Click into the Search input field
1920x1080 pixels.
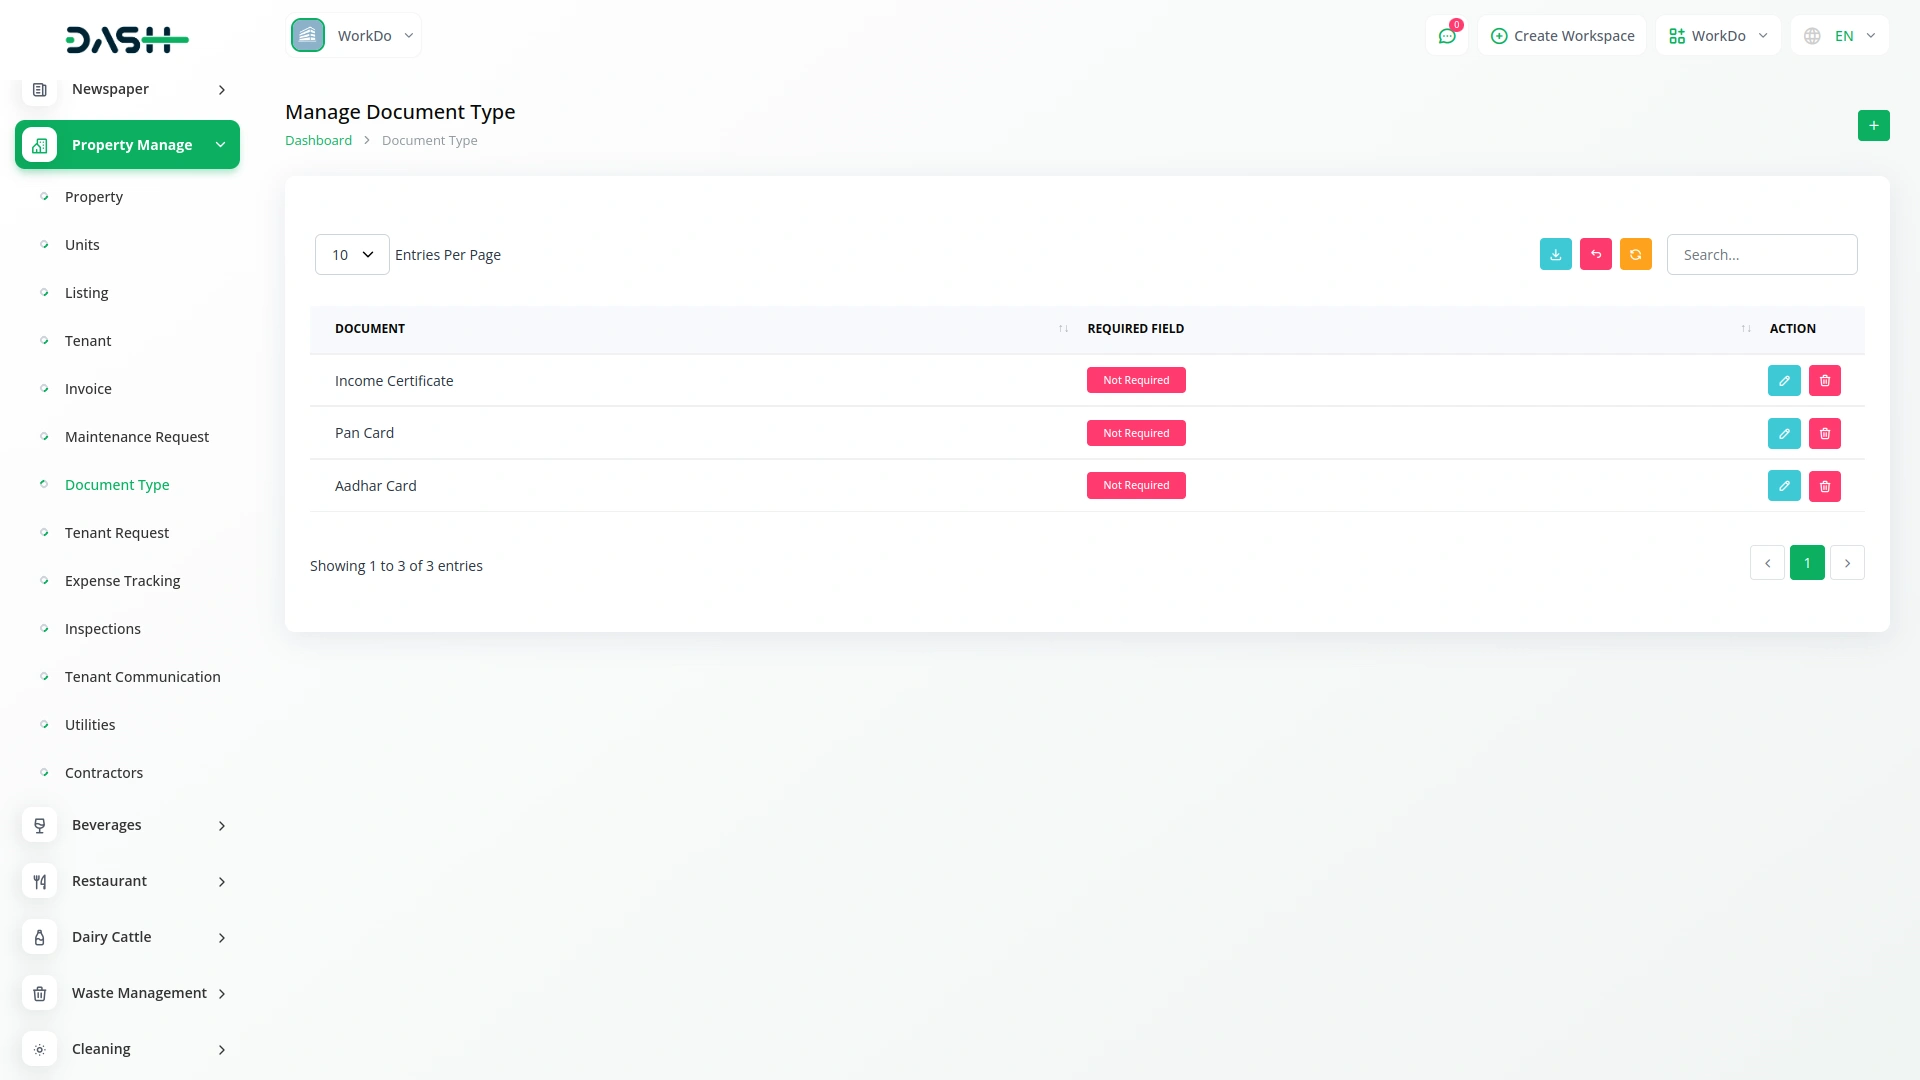coord(1761,255)
